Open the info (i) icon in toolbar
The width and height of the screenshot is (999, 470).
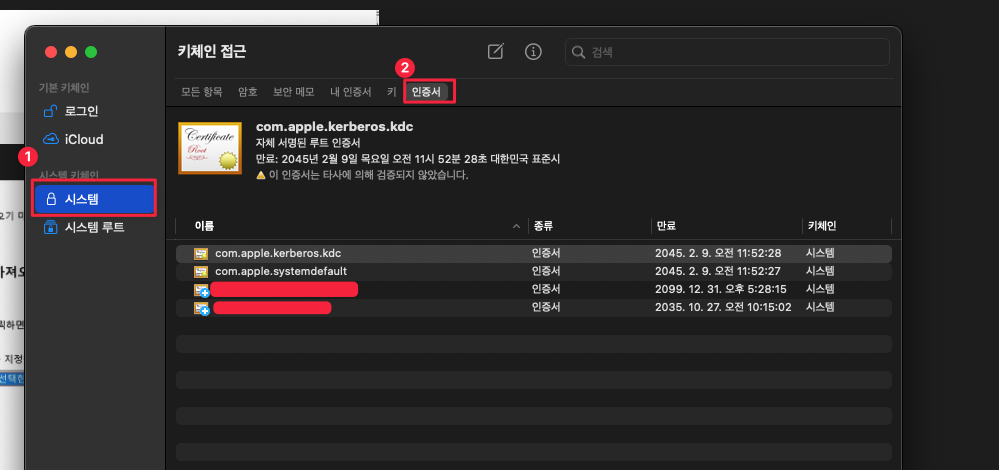click(x=533, y=52)
